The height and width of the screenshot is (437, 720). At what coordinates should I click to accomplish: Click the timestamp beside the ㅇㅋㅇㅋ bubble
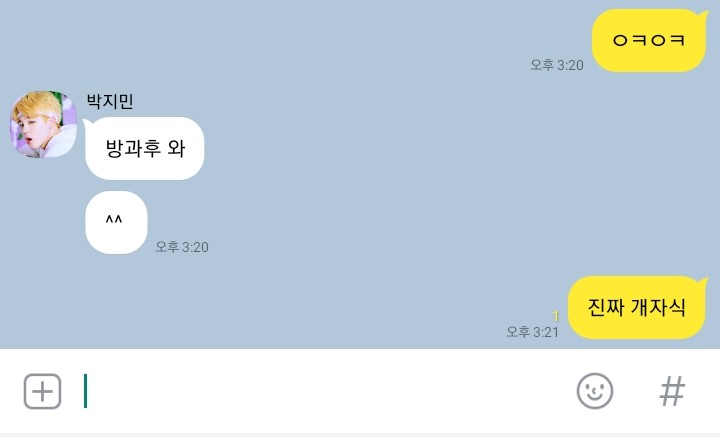(x=557, y=65)
